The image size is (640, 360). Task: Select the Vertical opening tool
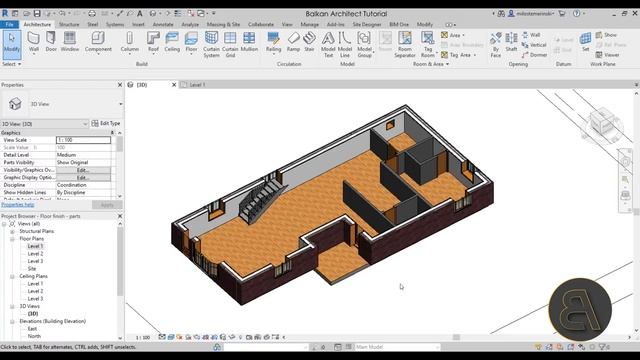[534, 45]
